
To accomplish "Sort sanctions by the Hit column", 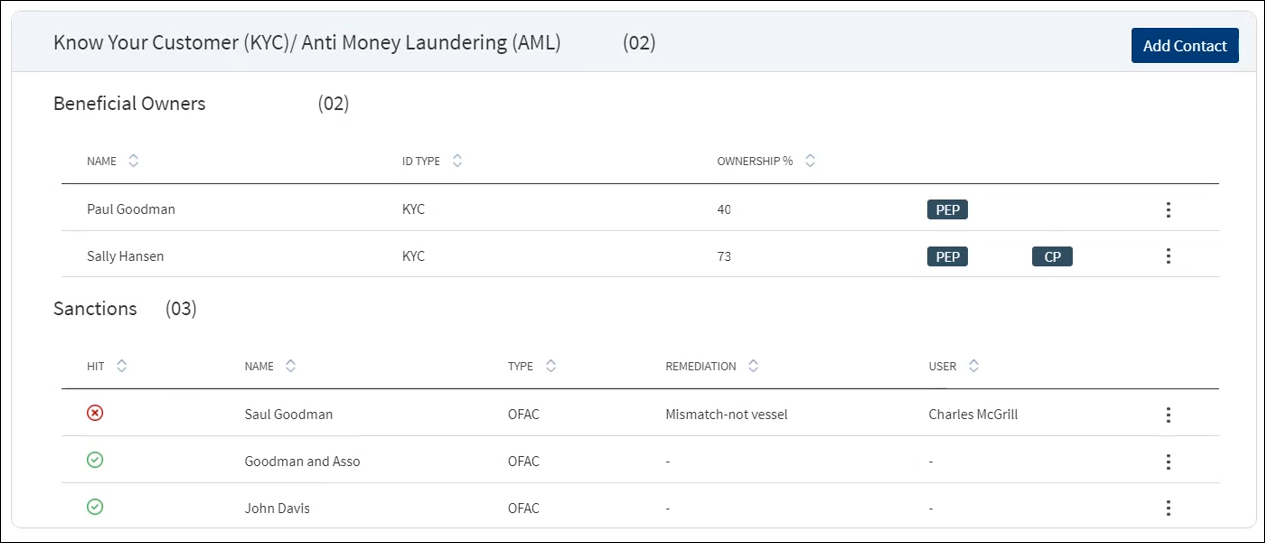I will click(x=122, y=366).
